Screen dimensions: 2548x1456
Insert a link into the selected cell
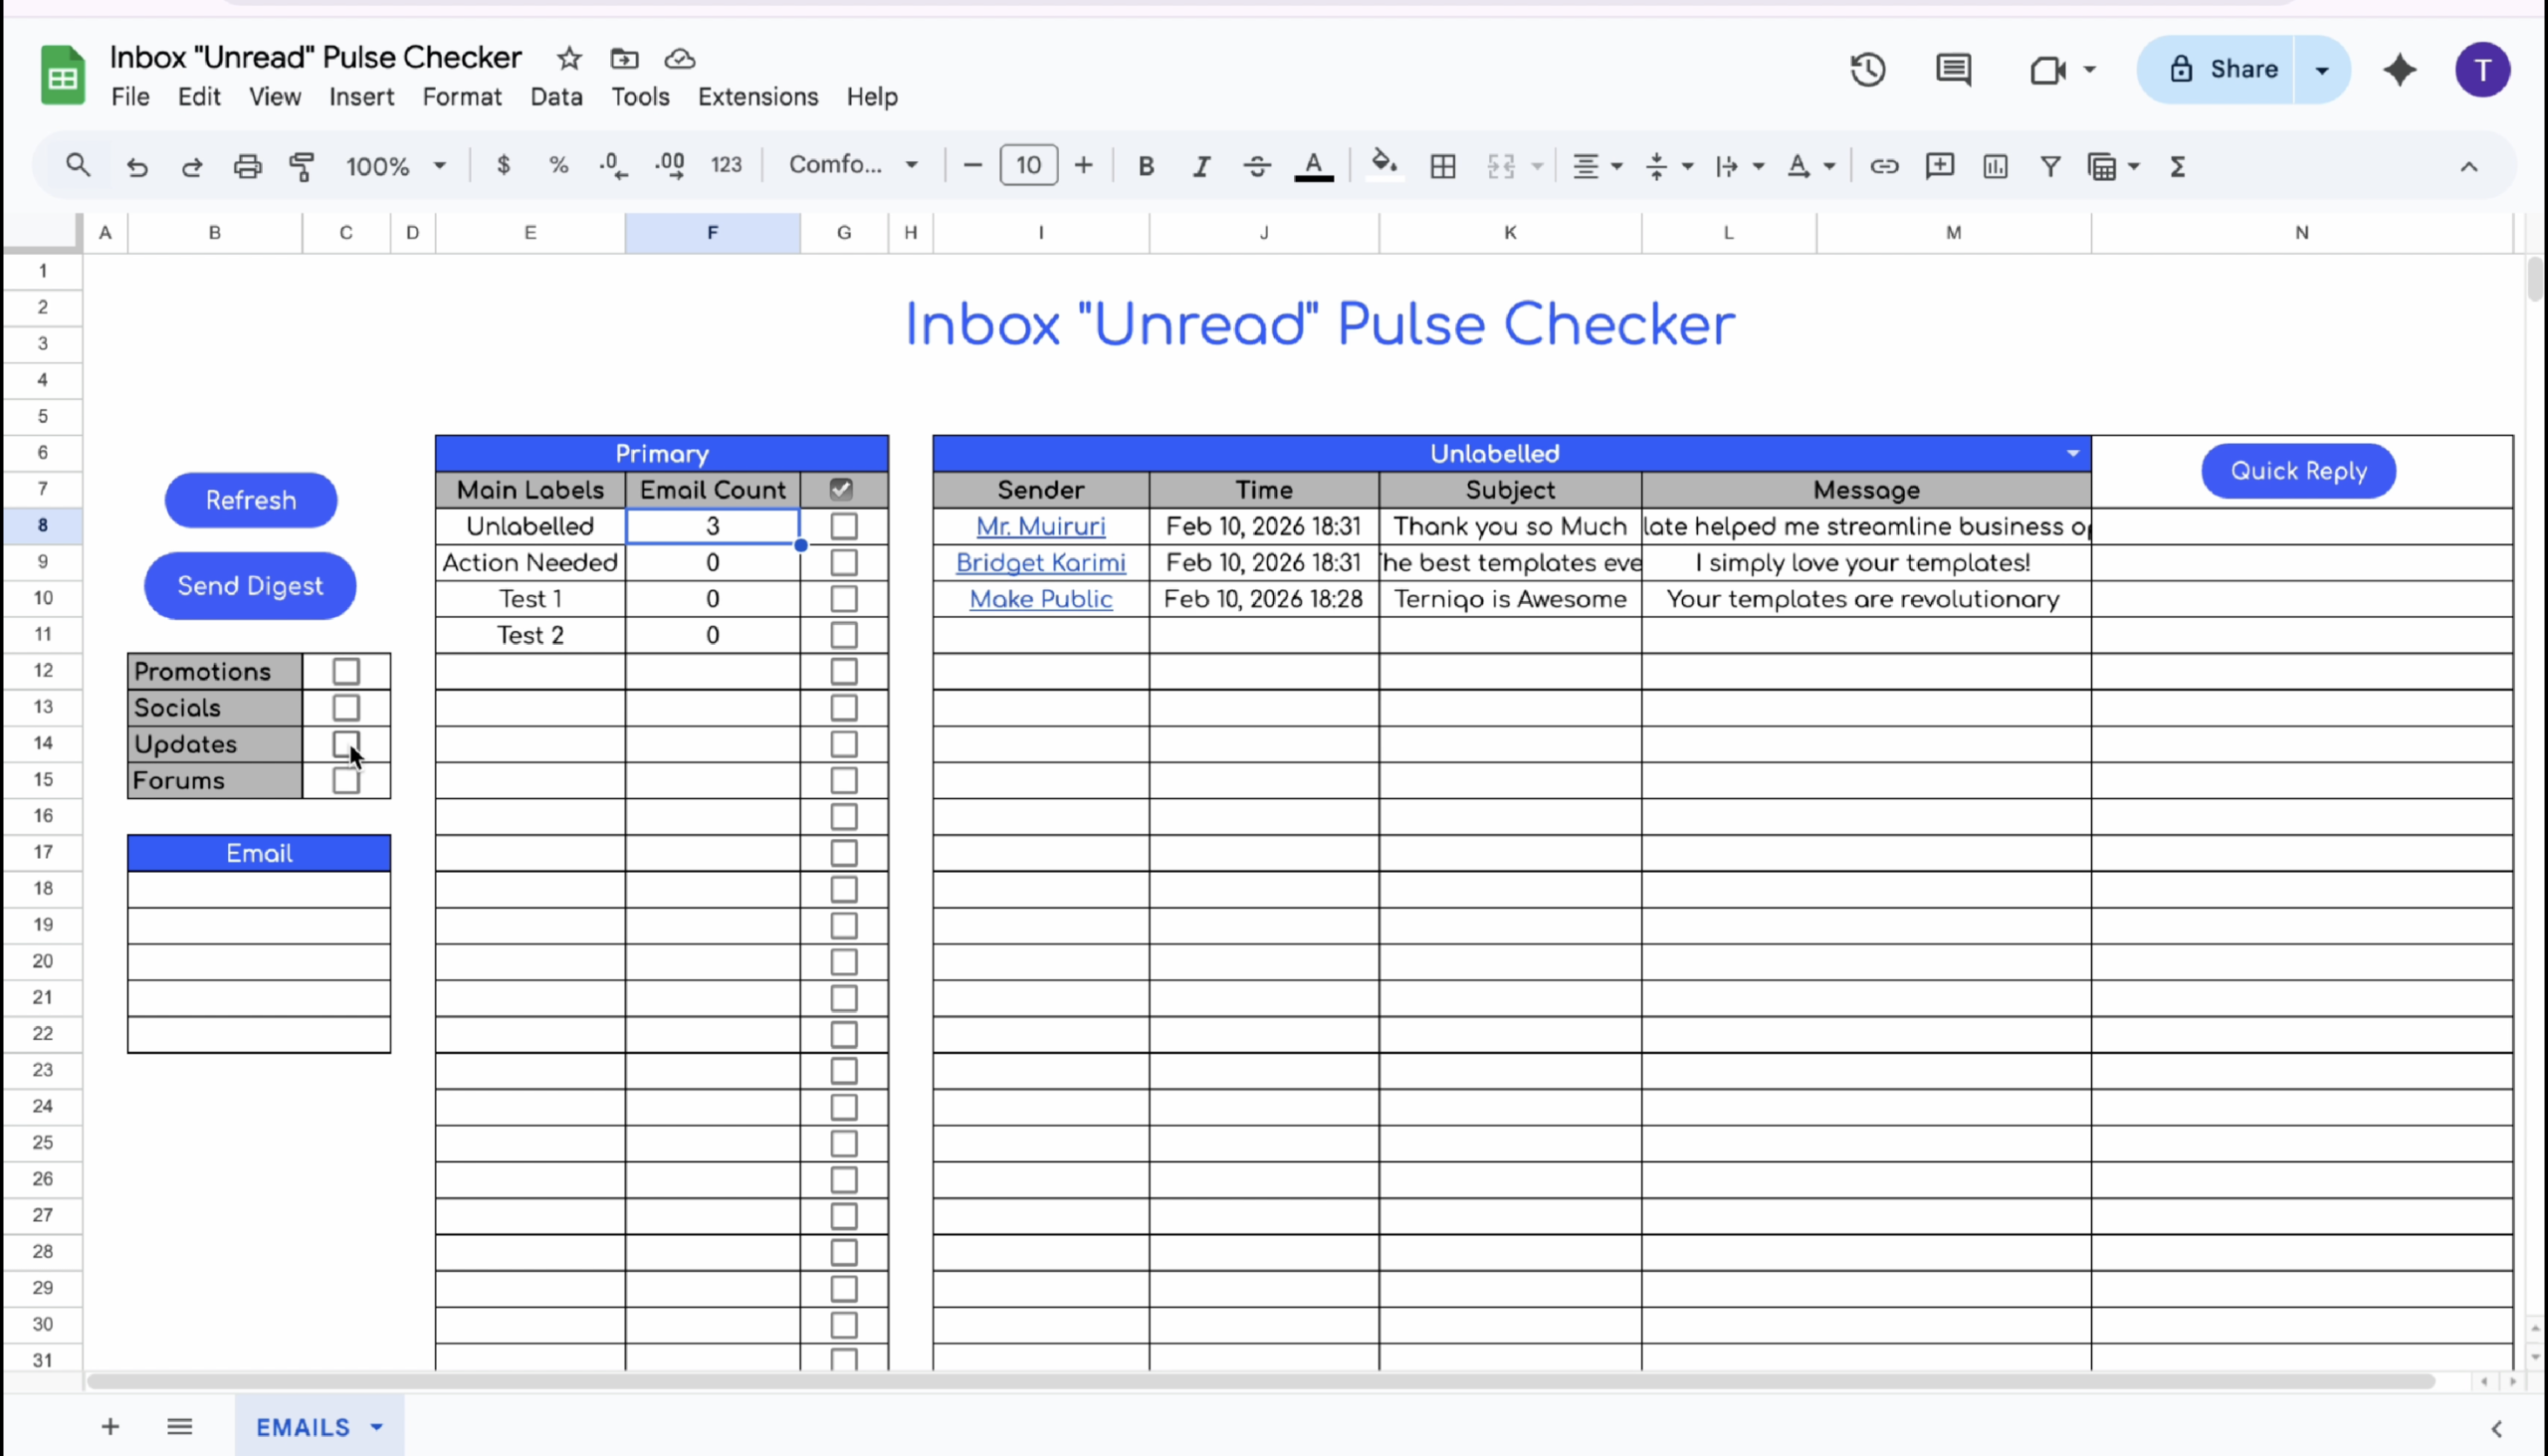(1884, 166)
